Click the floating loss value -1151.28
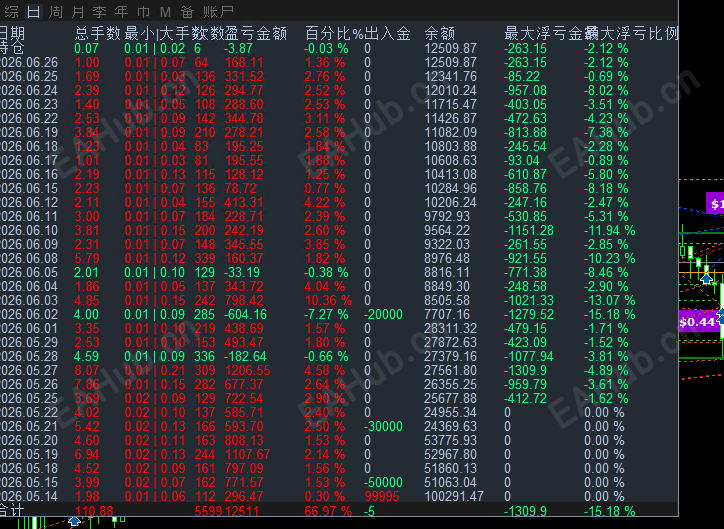Screen dimensions: 724x529 click(529, 230)
